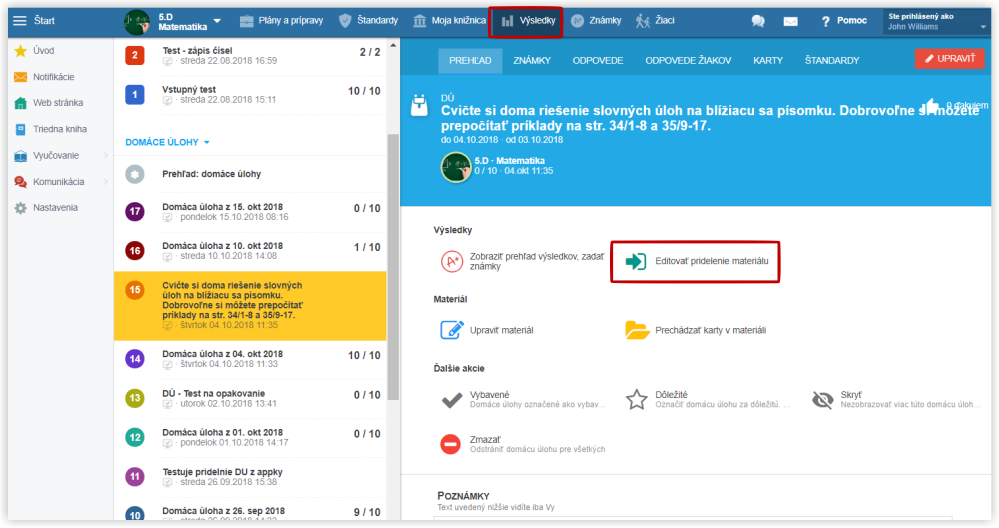Click the Plány a prípravy briefcase icon
The width and height of the screenshot is (999, 528).
click(x=247, y=21)
